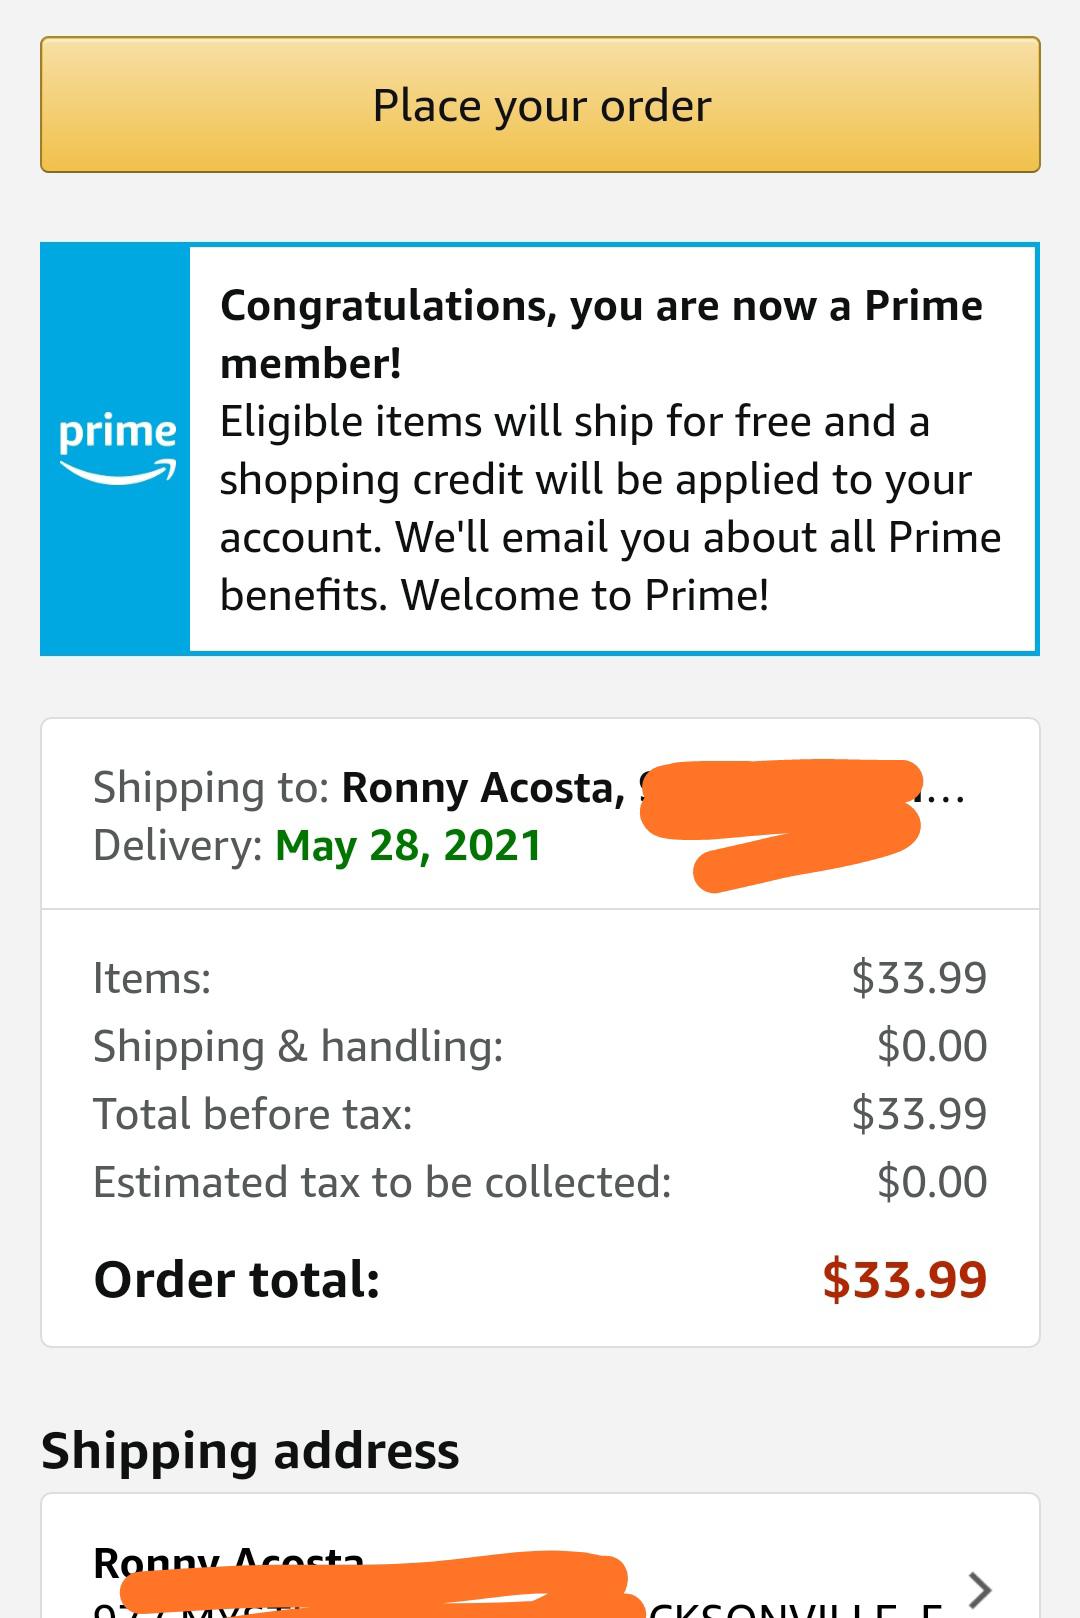Tap the truncated ellipsis after the shipping name
The height and width of the screenshot is (1618, 1080).
point(943,792)
